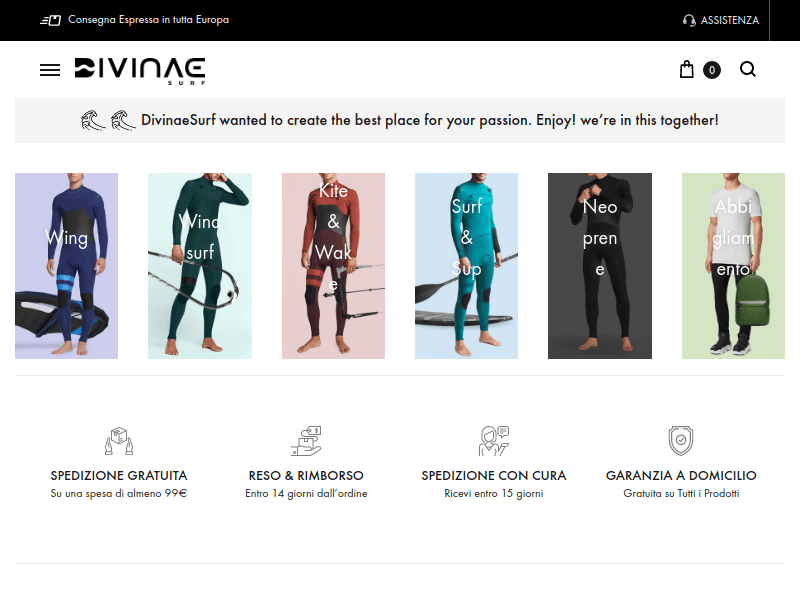
Task: Open the hamburger navigation menu
Action: point(50,70)
